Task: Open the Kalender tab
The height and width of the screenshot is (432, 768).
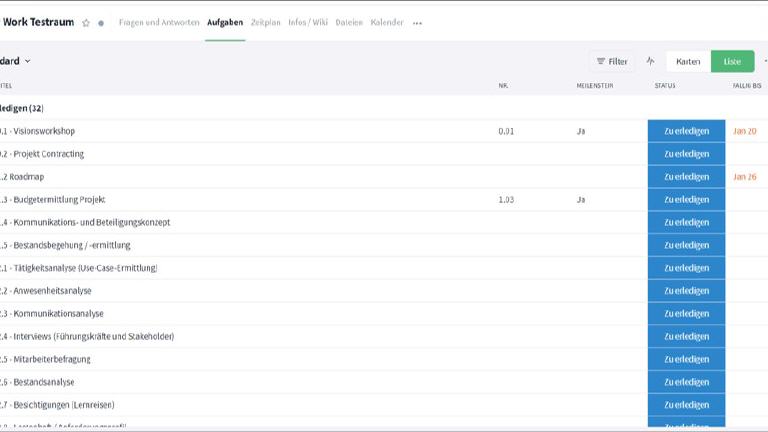Action: (x=387, y=22)
